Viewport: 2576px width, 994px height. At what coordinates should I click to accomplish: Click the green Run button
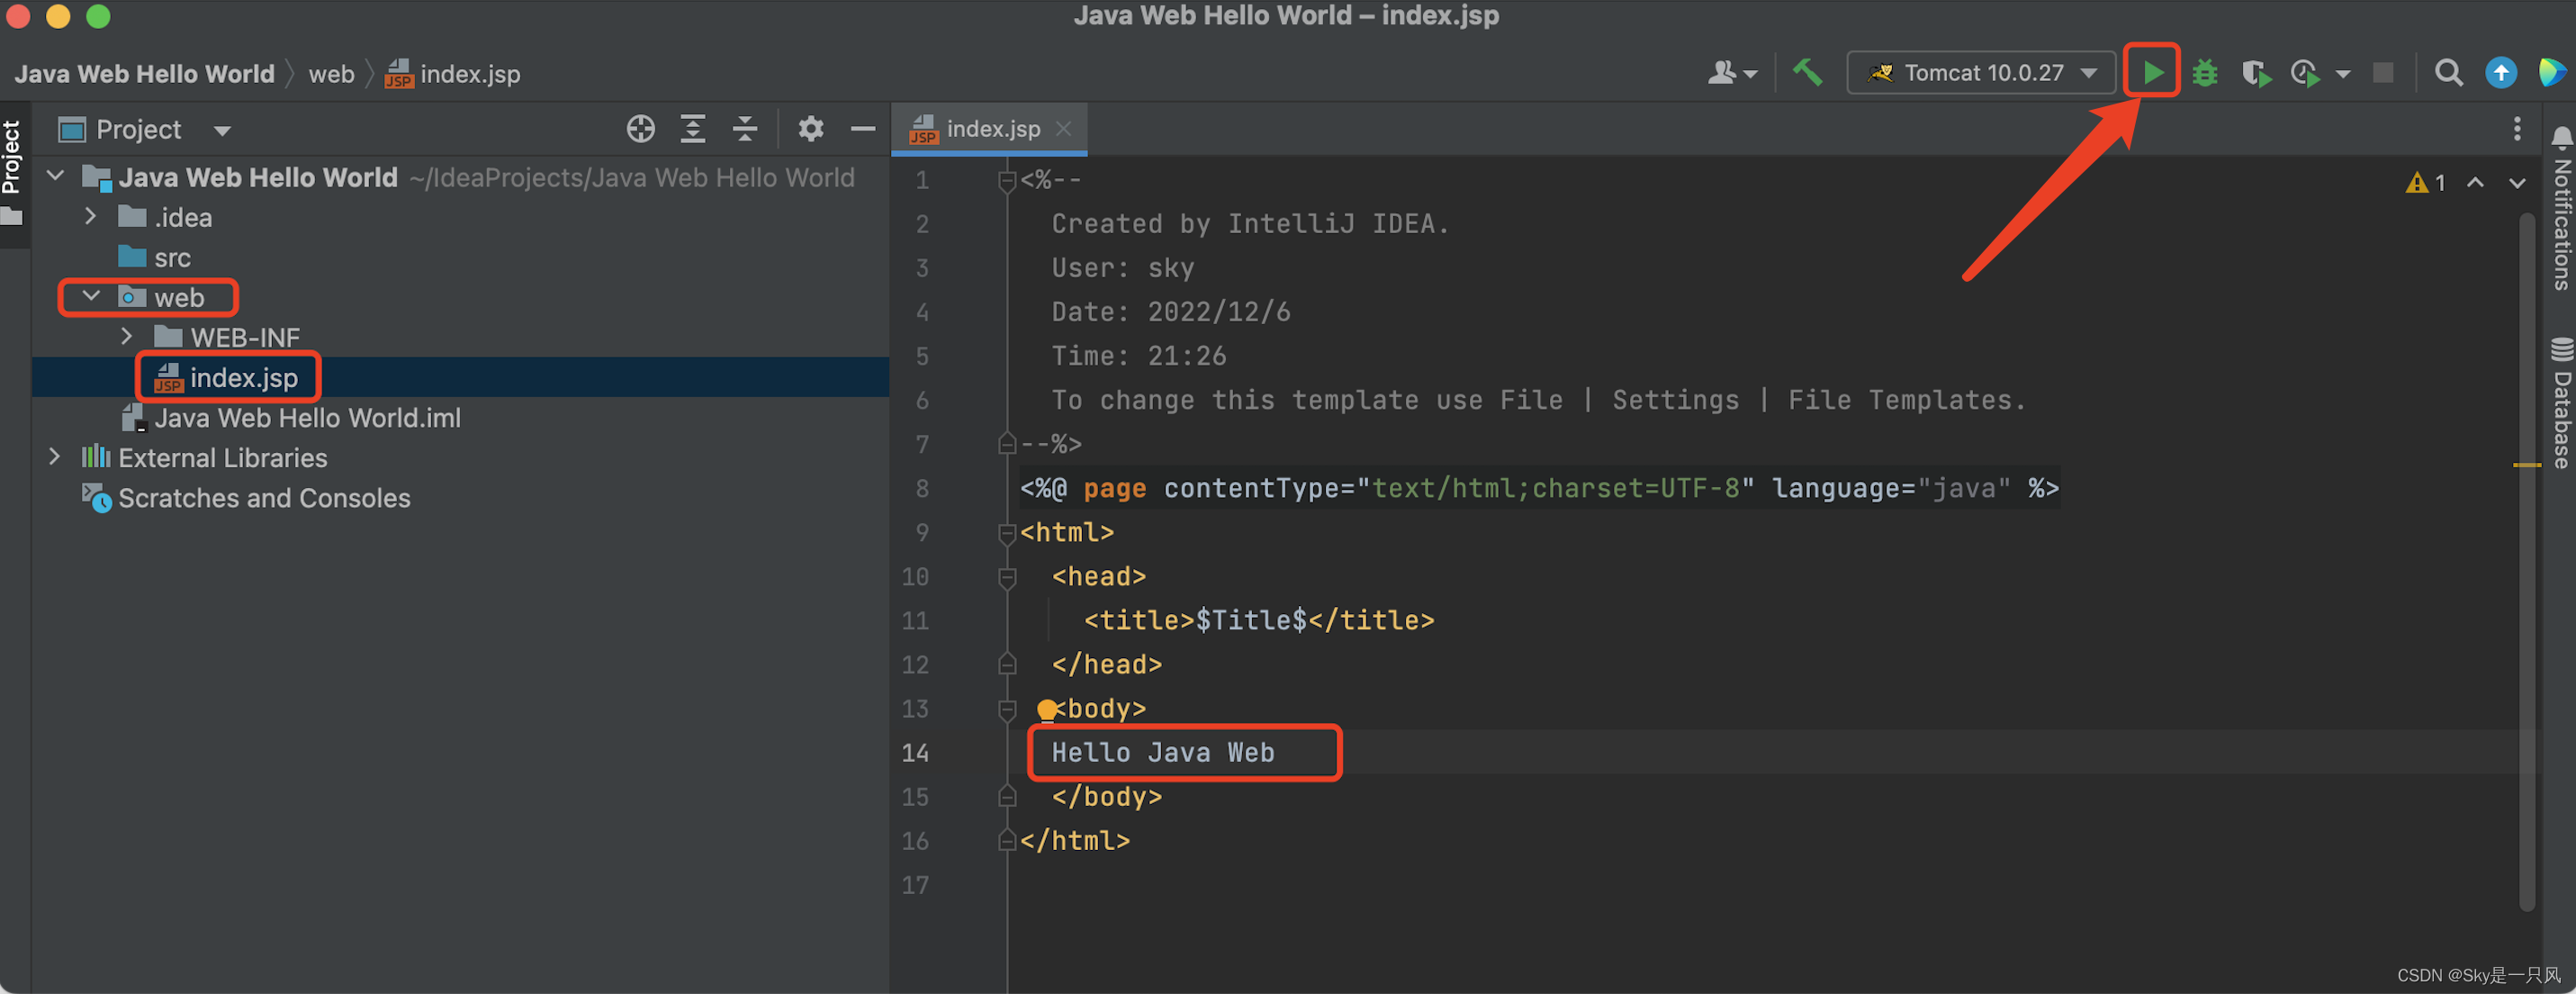coord(2152,72)
